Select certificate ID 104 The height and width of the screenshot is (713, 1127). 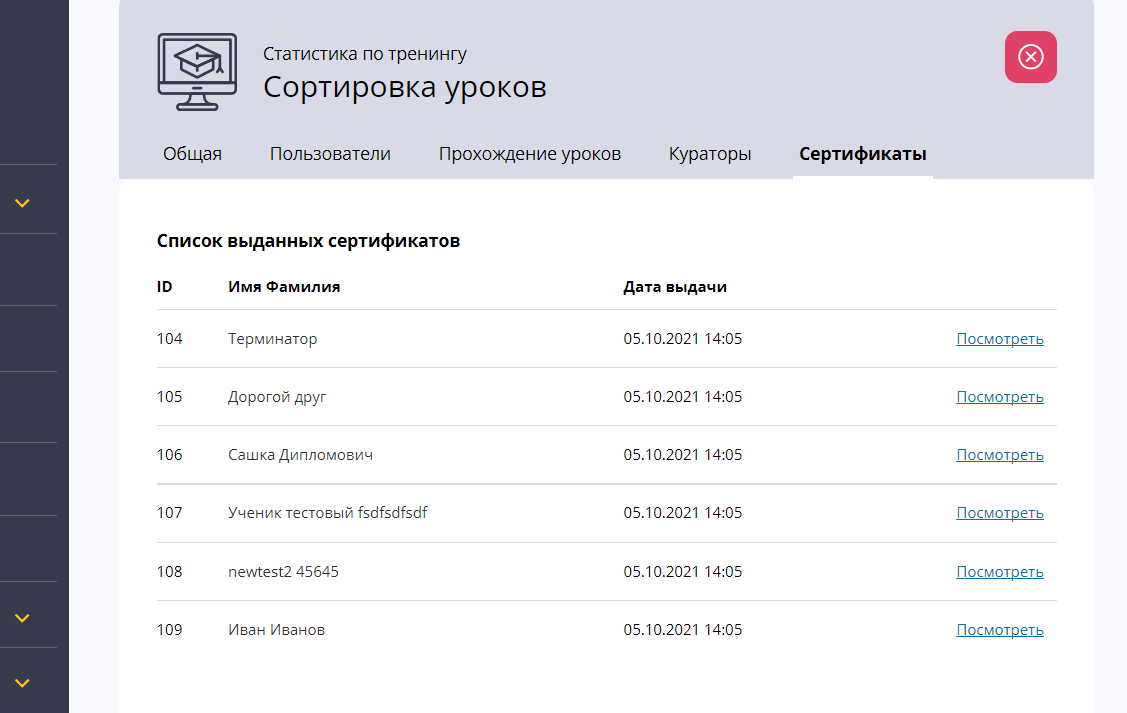click(170, 339)
